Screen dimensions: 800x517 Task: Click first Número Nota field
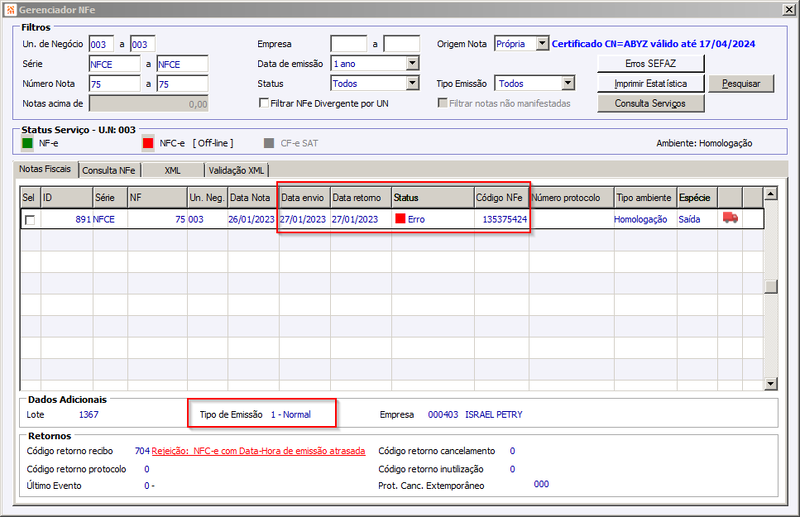tap(114, 84)
